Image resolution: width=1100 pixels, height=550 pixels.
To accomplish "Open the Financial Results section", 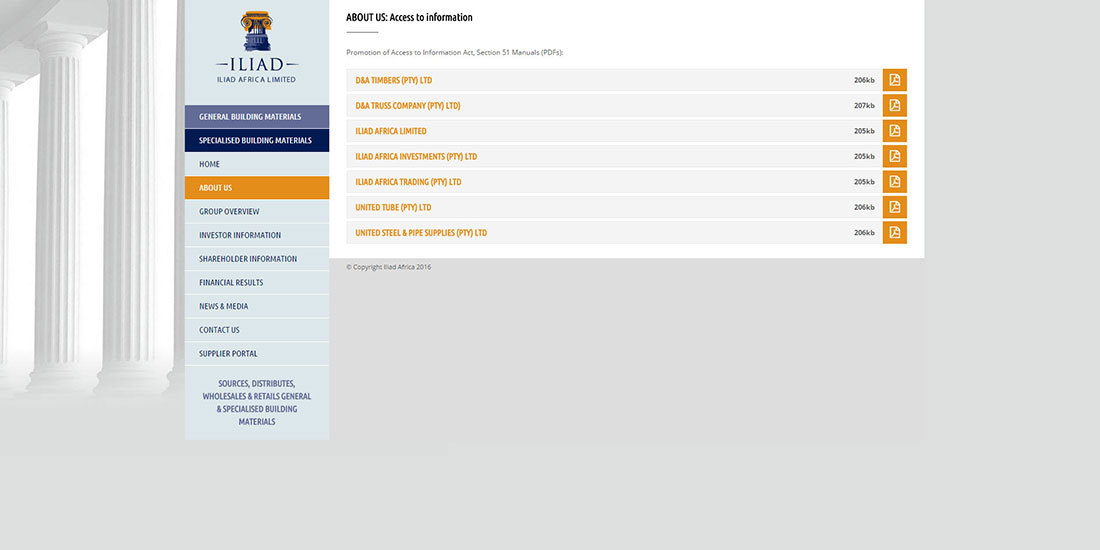I will pos(231,283).
